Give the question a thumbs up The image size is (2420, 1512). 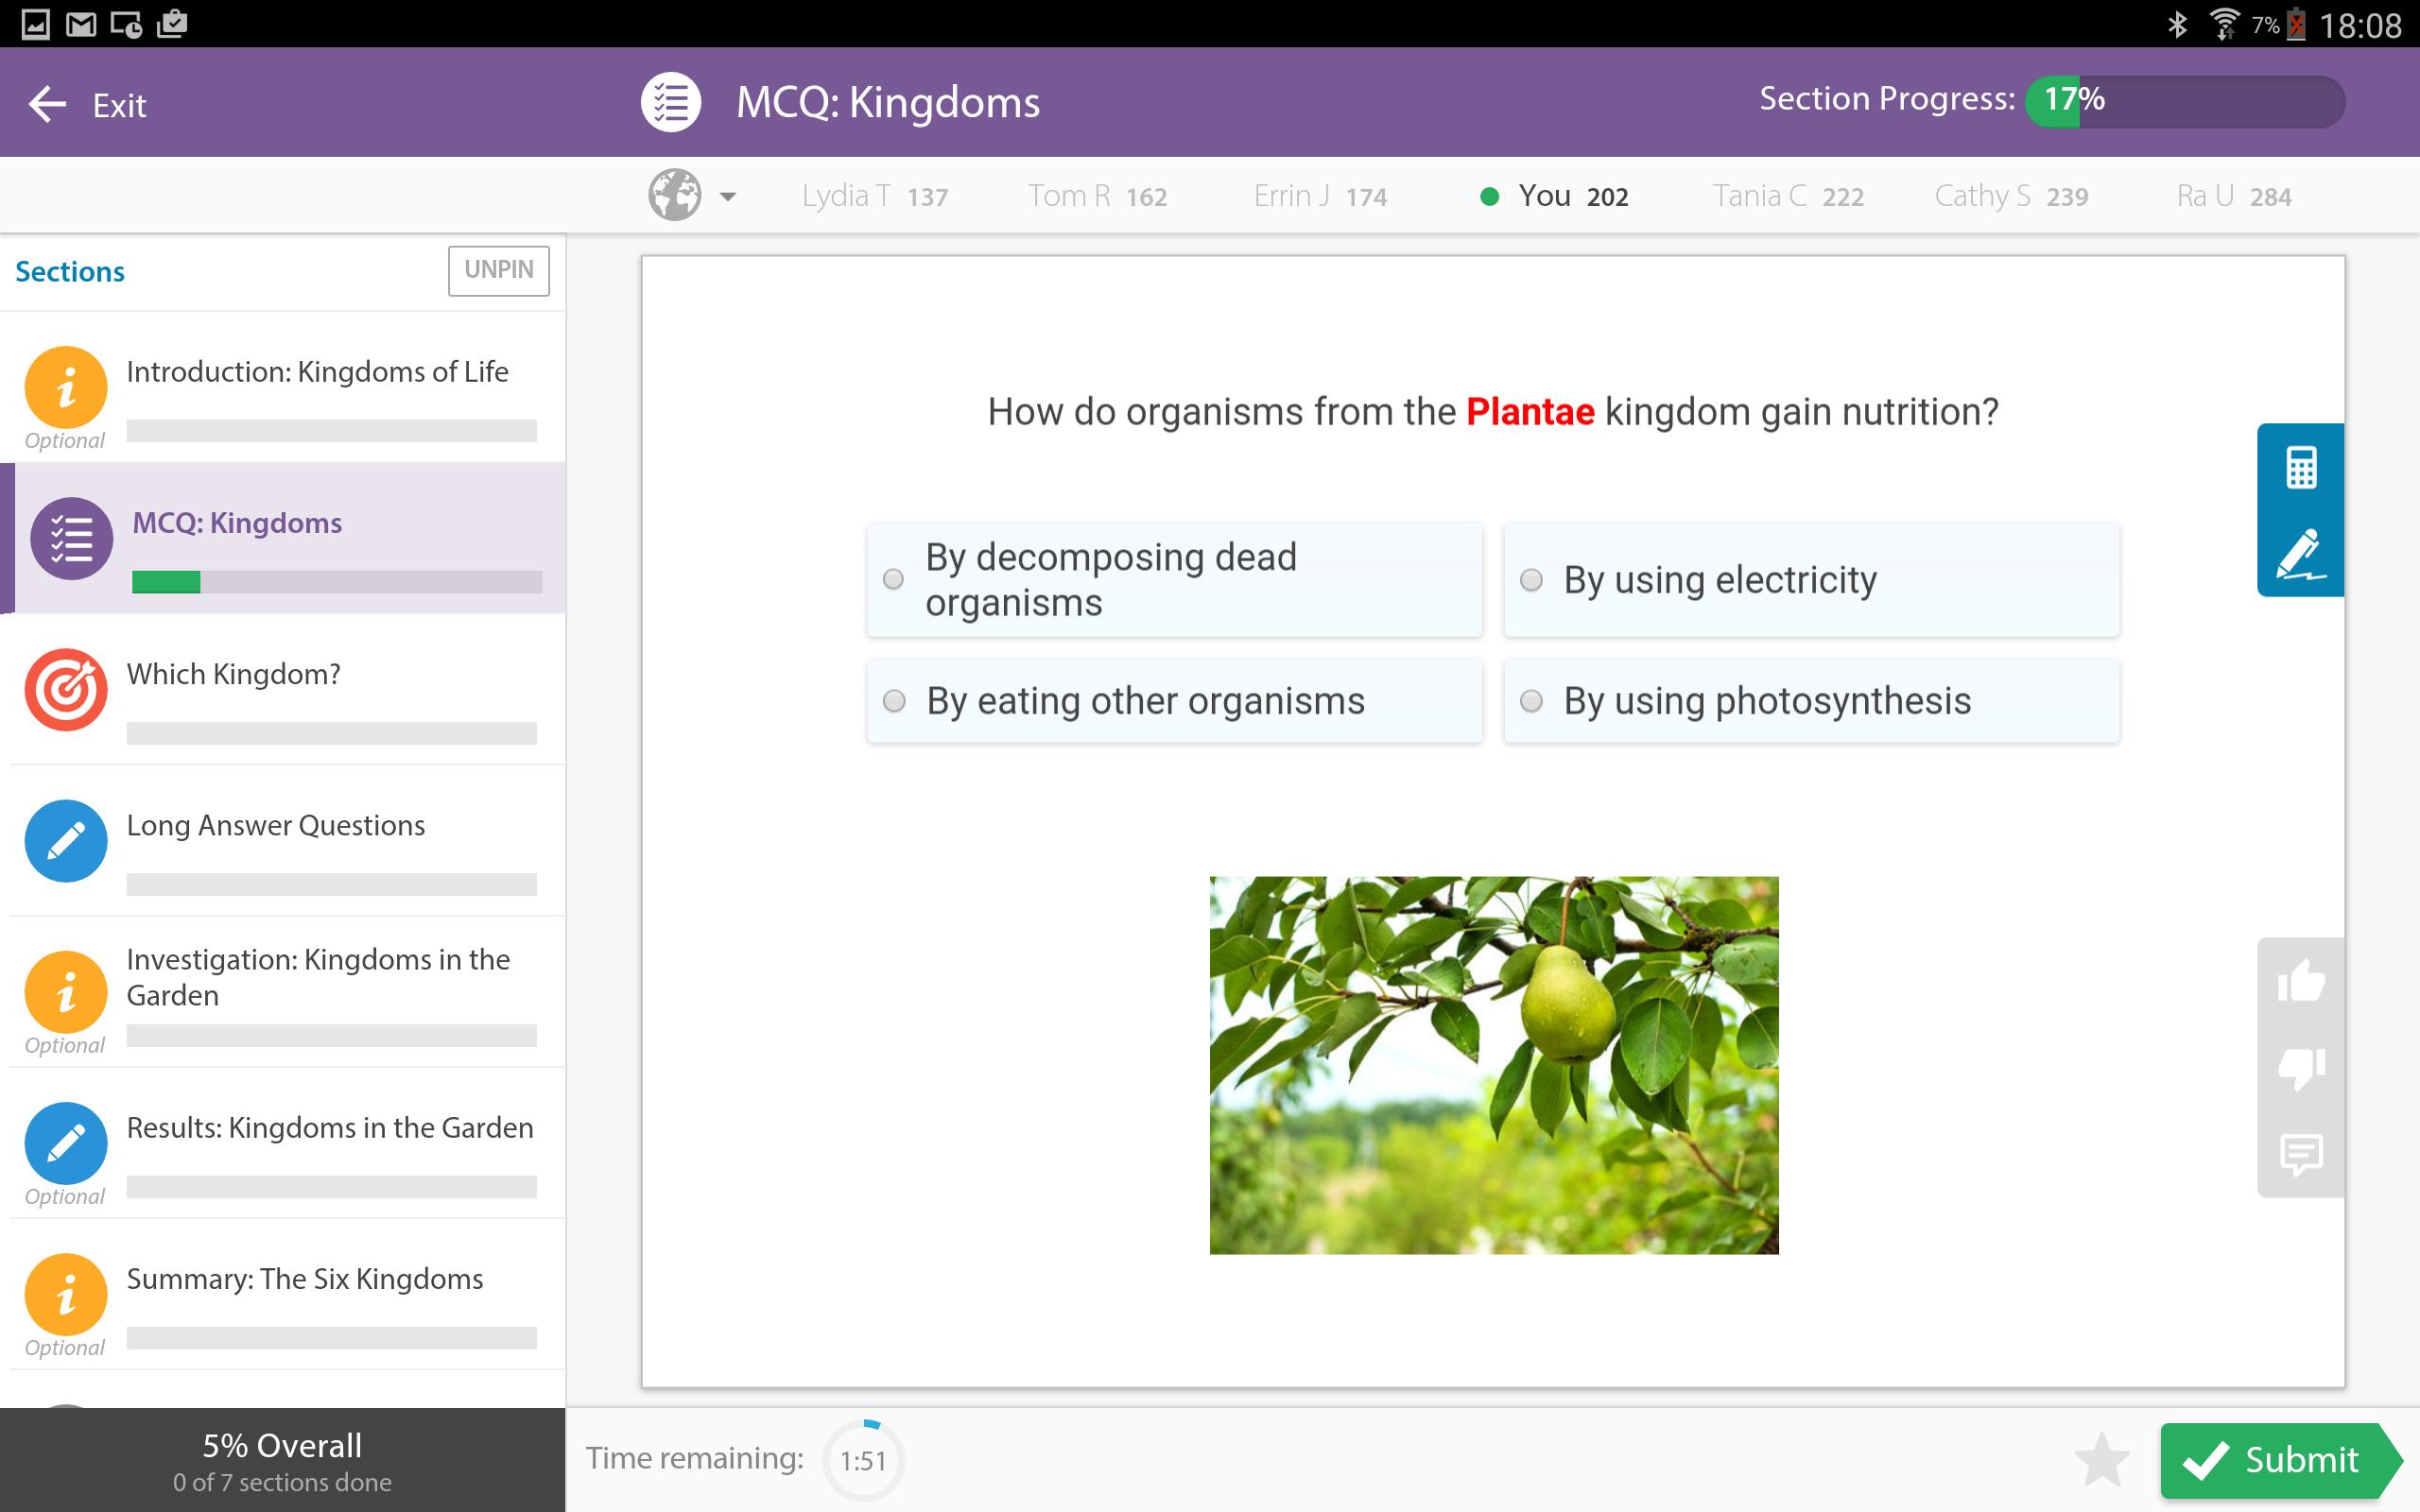pyautogui.click(x=2301, y=981)
